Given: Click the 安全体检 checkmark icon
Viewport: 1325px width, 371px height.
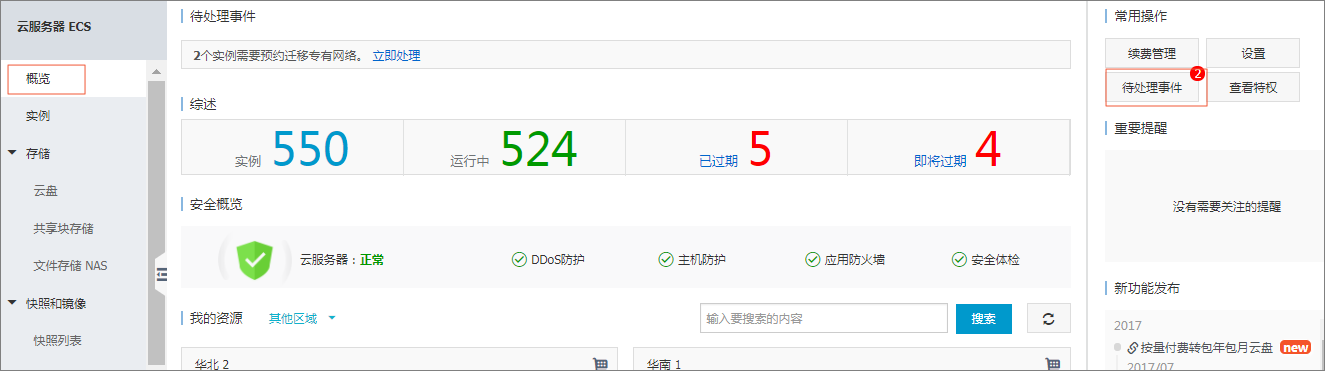Looking at the screenshot, I should [960, 260].
